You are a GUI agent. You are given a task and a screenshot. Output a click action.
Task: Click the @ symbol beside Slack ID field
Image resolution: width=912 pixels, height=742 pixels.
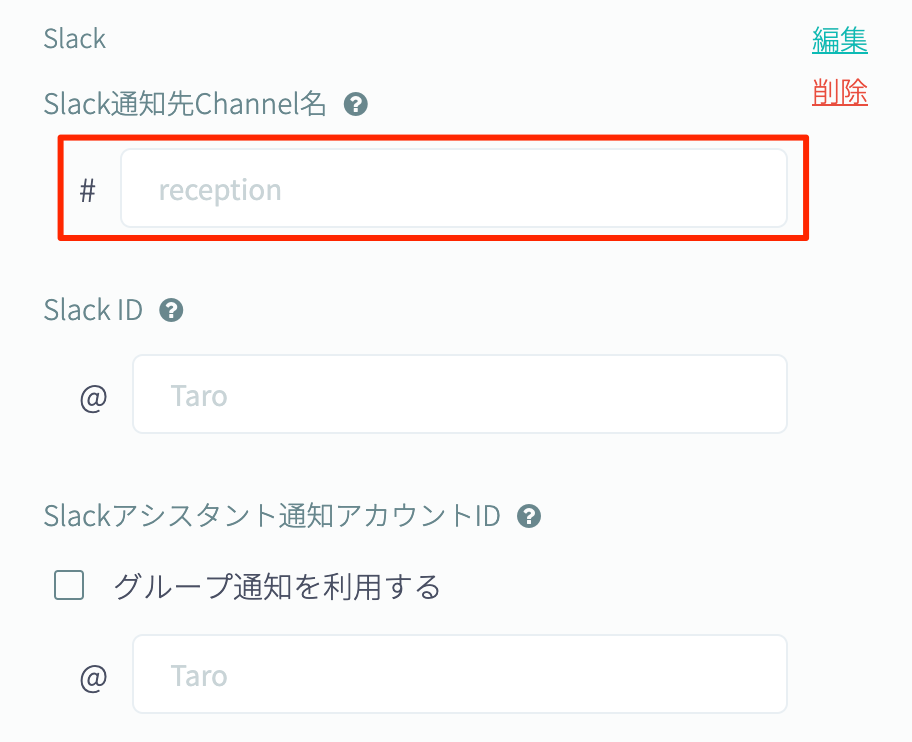[94, 397]
